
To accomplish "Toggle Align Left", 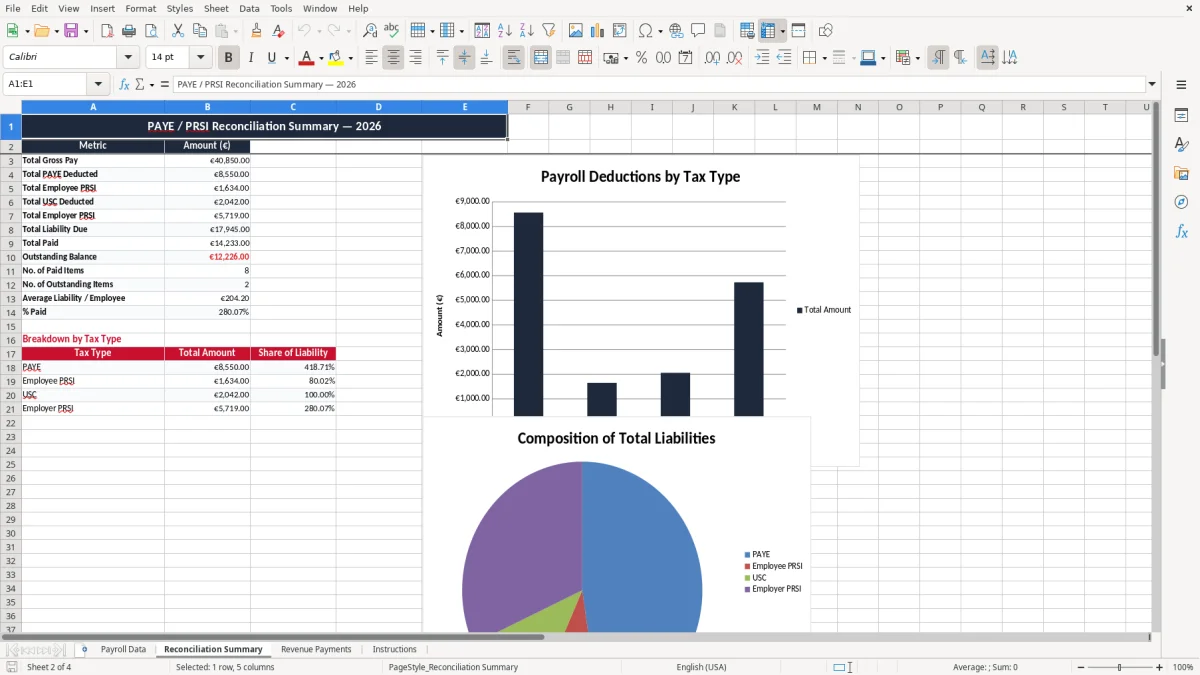I will click(x=371, y=58).
